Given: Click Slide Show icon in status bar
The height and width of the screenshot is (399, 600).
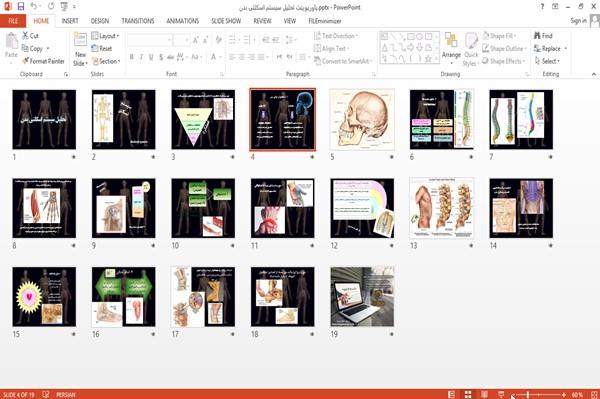Looking at the screenshot, I should [x=501, y=394].
